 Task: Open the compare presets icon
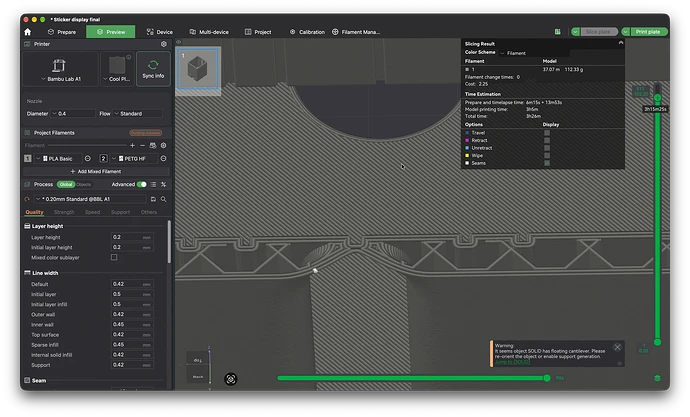164,184
